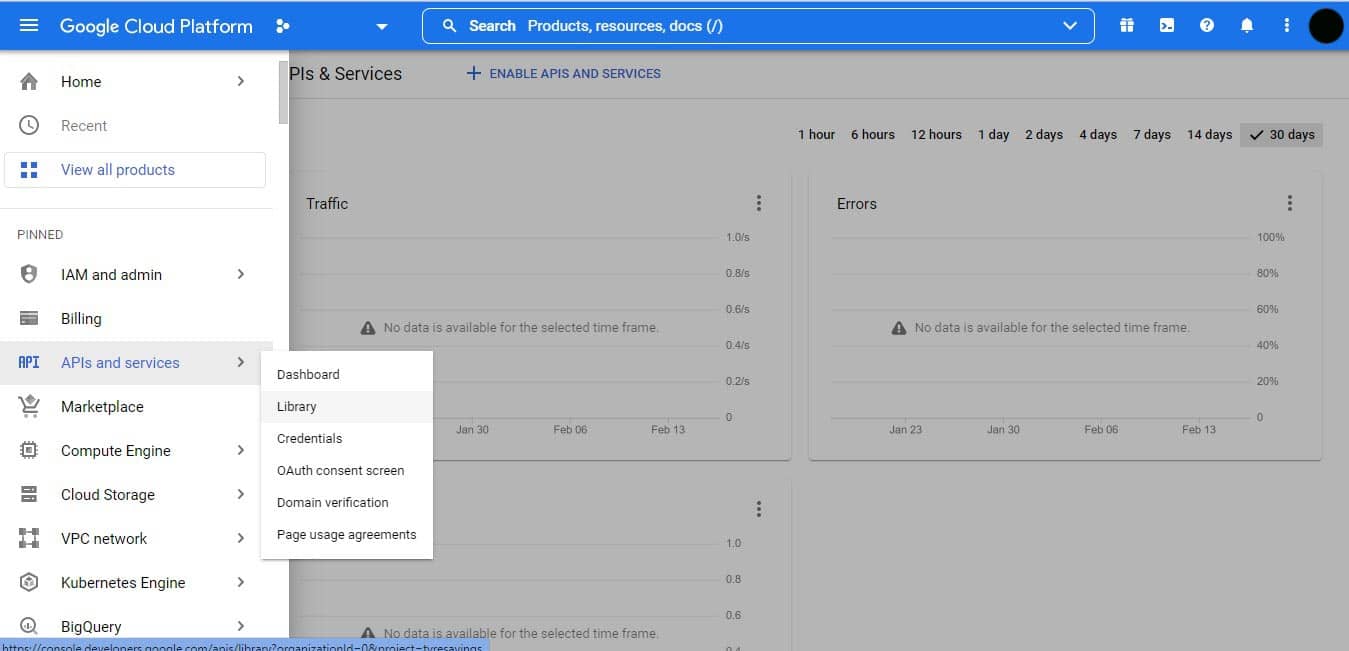Expand VPC network submenu chevron
The width and height of the screenshot is (1349, 651).
[241, 539]
